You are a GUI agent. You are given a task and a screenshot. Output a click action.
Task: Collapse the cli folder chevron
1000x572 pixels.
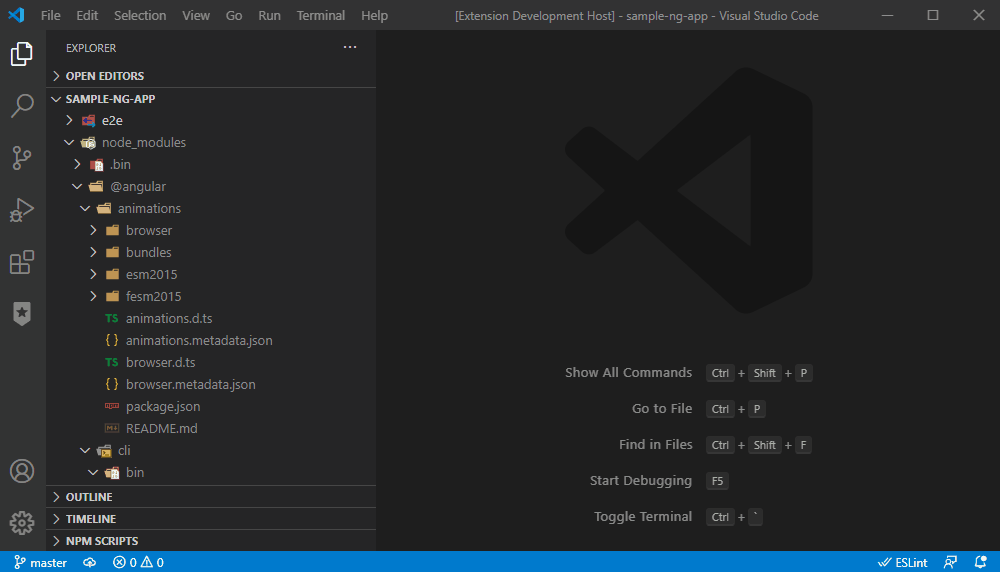click(85, 450)
